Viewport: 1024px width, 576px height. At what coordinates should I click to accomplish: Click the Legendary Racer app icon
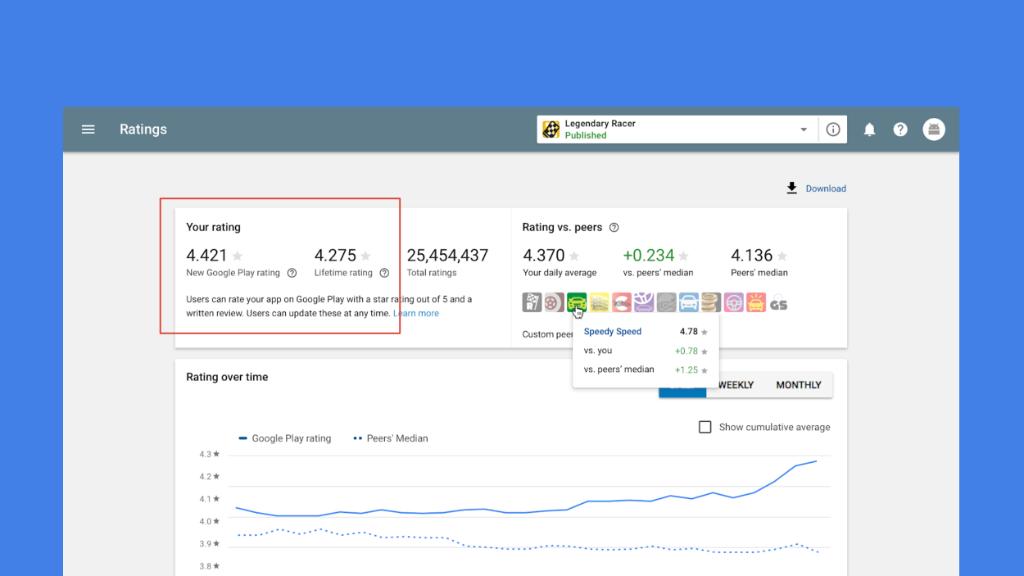(550, 129)
